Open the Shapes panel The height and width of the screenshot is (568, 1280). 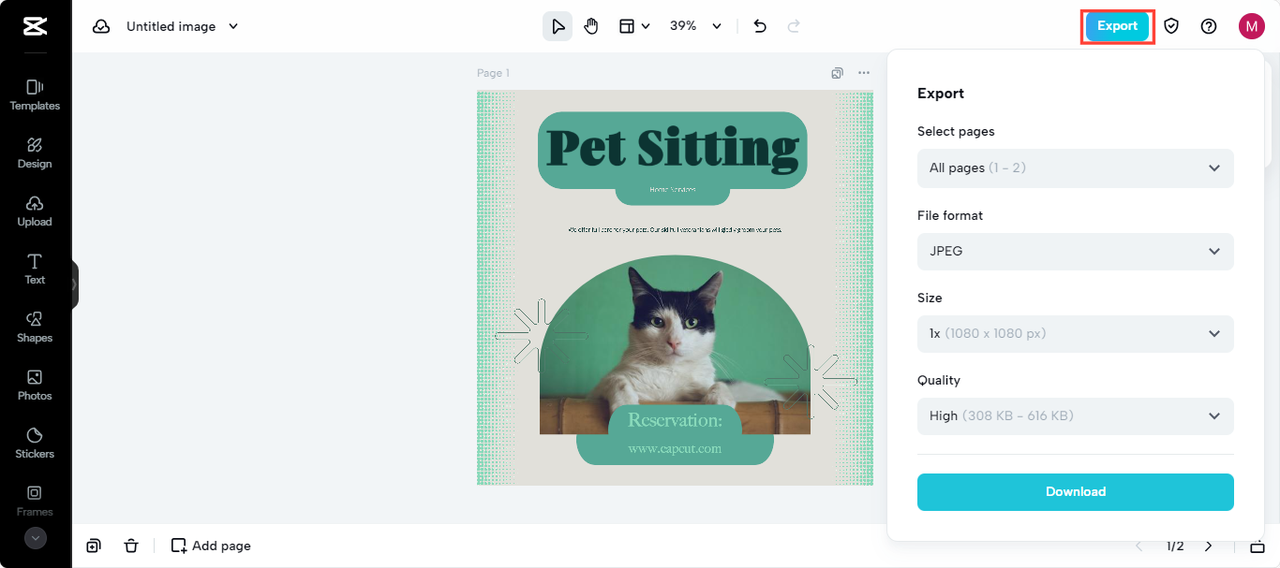click(35, 327)
